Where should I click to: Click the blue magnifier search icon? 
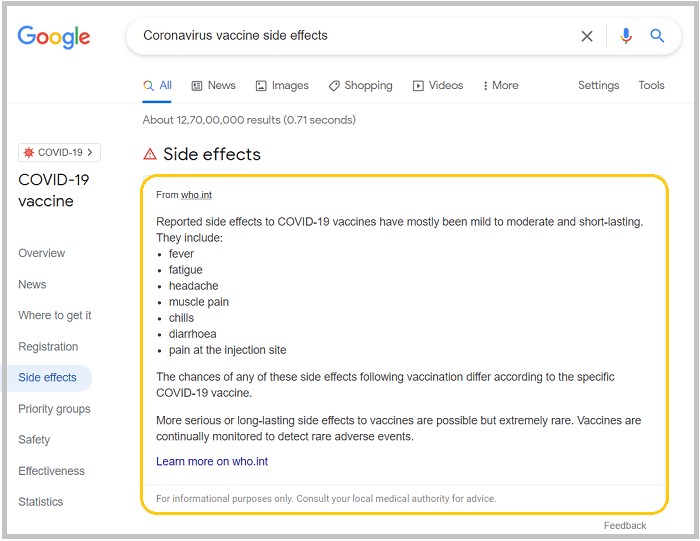click(657, 36)
